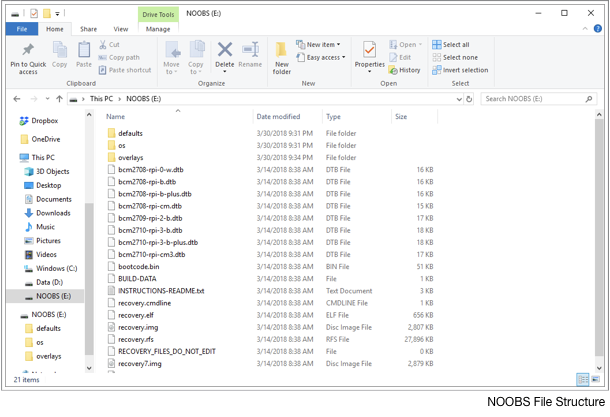Click Invert selection in ribbon
The width and height of the screenshot is (610, 417).
point(460,70)
